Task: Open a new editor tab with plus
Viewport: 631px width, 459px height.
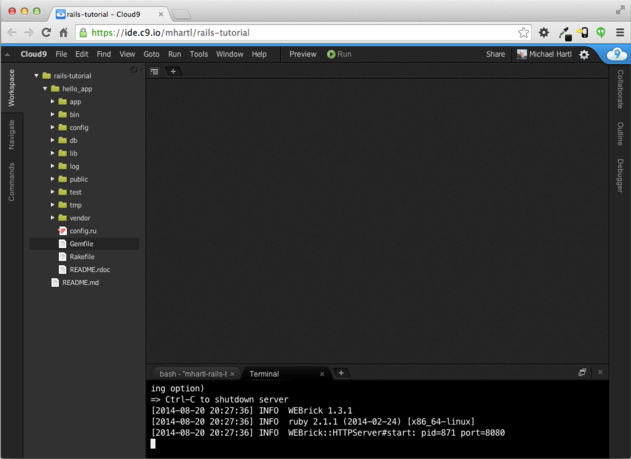Action: 173,72
